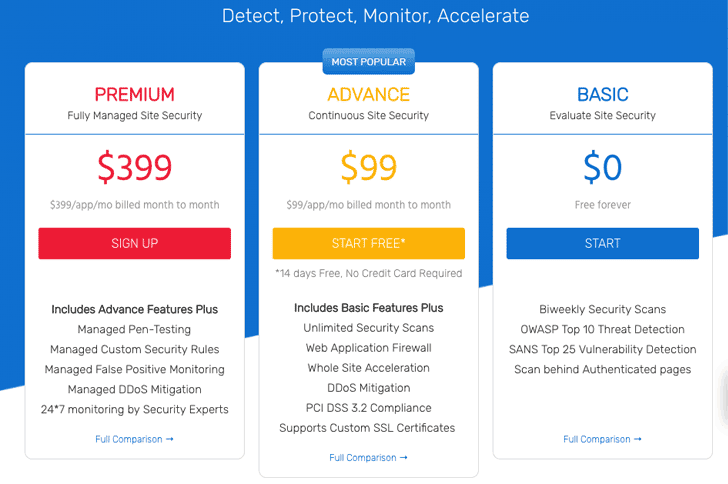Viewport: 728px width, 484px height.
Task: Open Full Comparison link under Advance plan
Action: point(368,458)
